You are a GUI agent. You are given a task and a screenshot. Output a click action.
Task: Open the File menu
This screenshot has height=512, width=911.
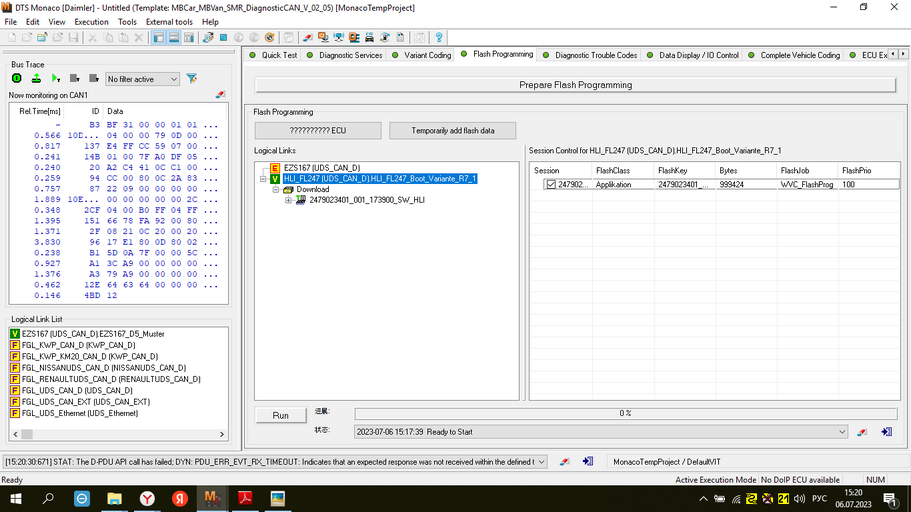pyautogui.click(x=10, y=22)
